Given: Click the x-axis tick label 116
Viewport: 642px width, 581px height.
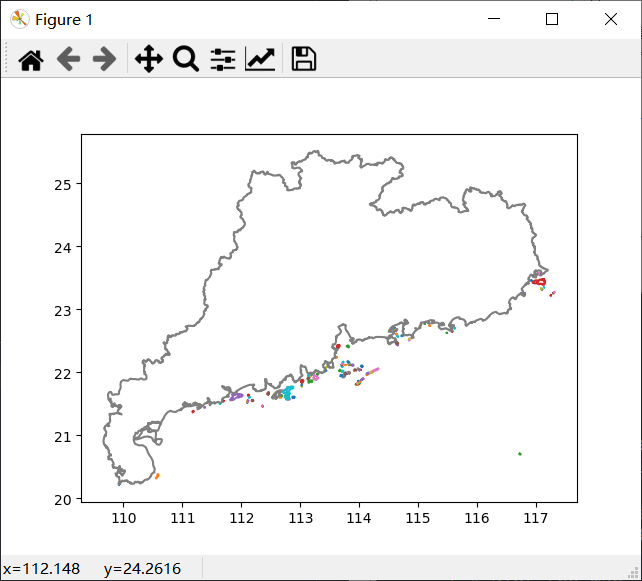Looking at the screenshot, I should click(x=477, y=518).
